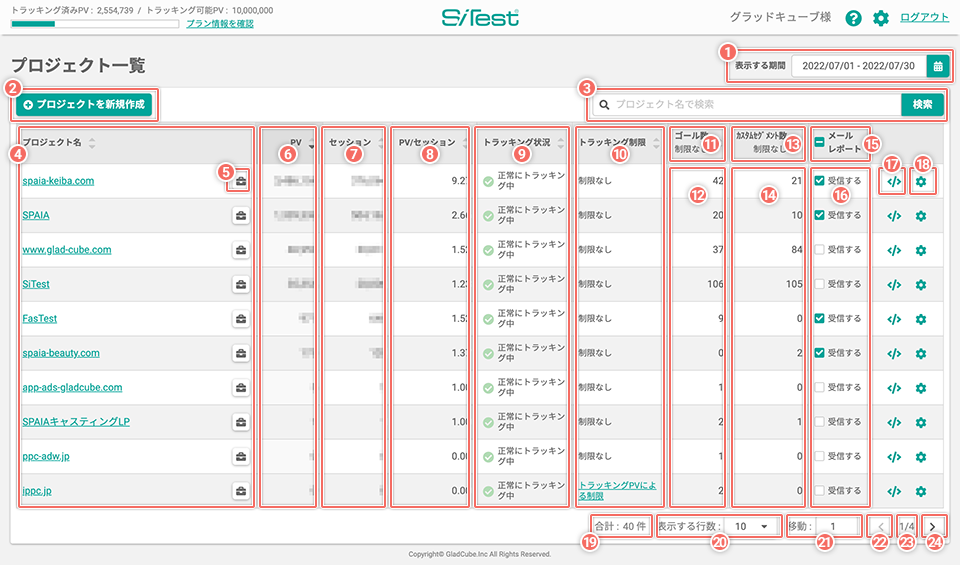This screenshot has width=960, height=565.
Task: Open the help question mark icon
Action: pos(853,18)
